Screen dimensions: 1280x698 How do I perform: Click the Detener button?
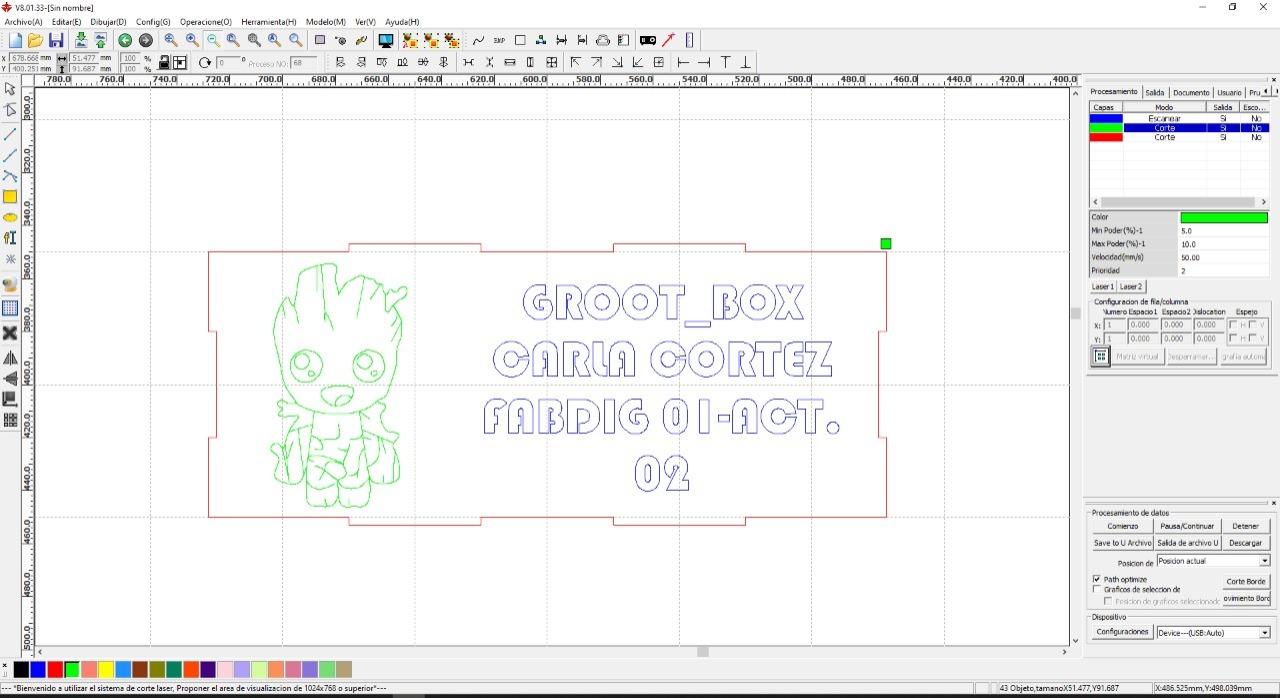(x=1245, y=526)
